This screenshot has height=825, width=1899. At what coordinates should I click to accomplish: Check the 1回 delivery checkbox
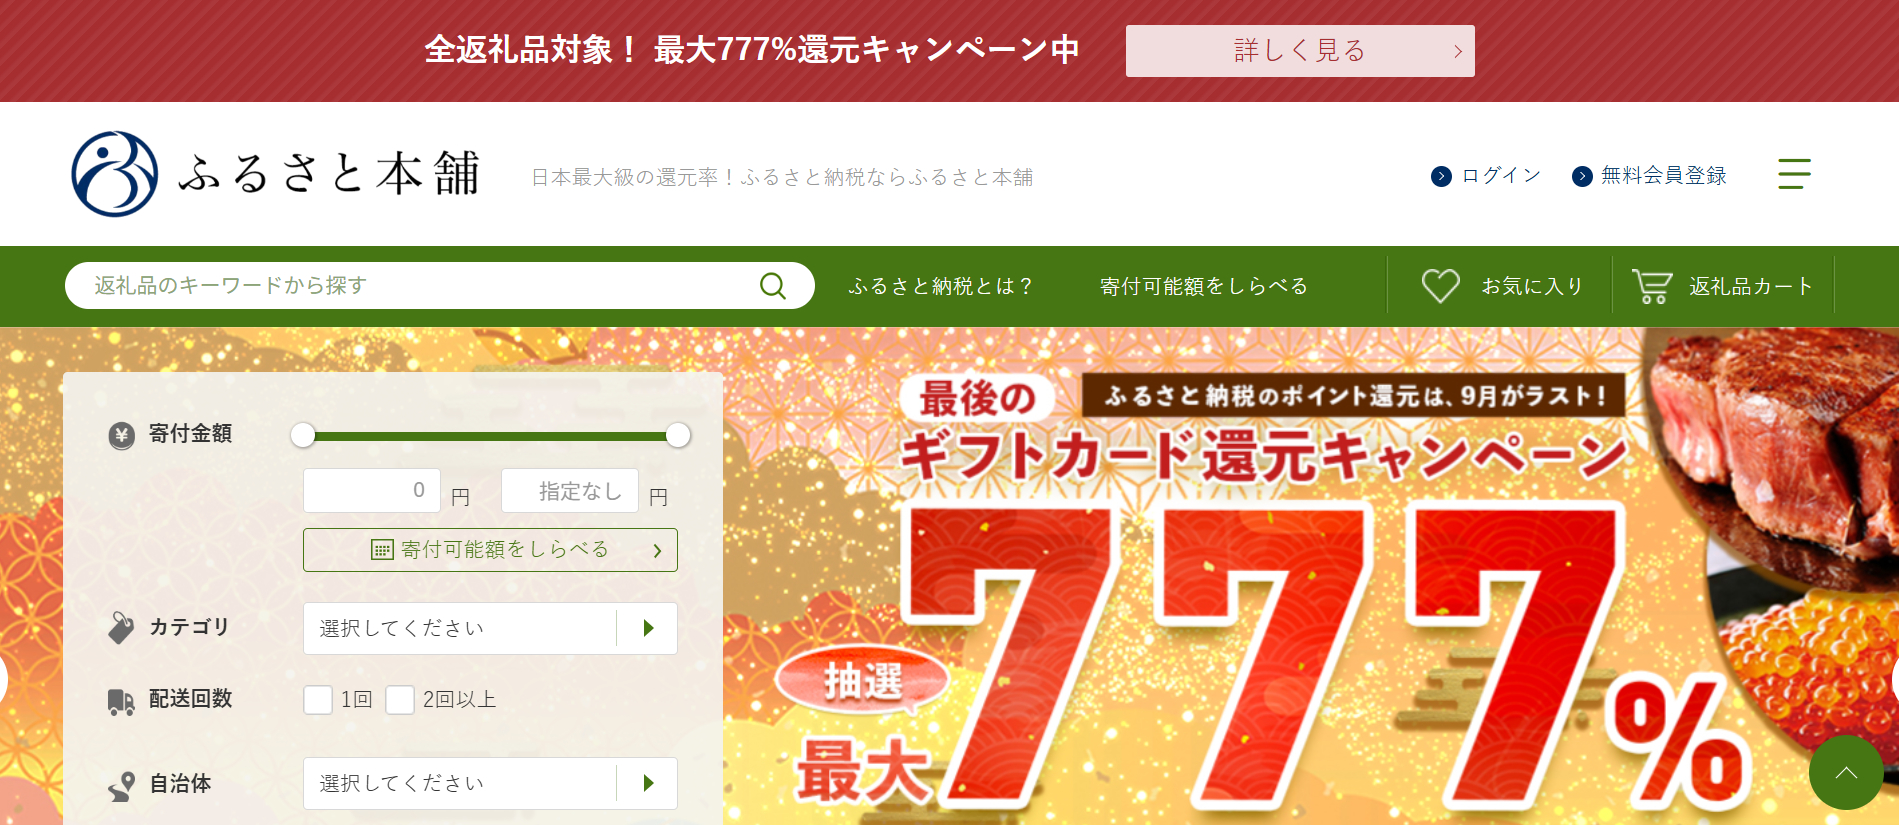[318, 700]
